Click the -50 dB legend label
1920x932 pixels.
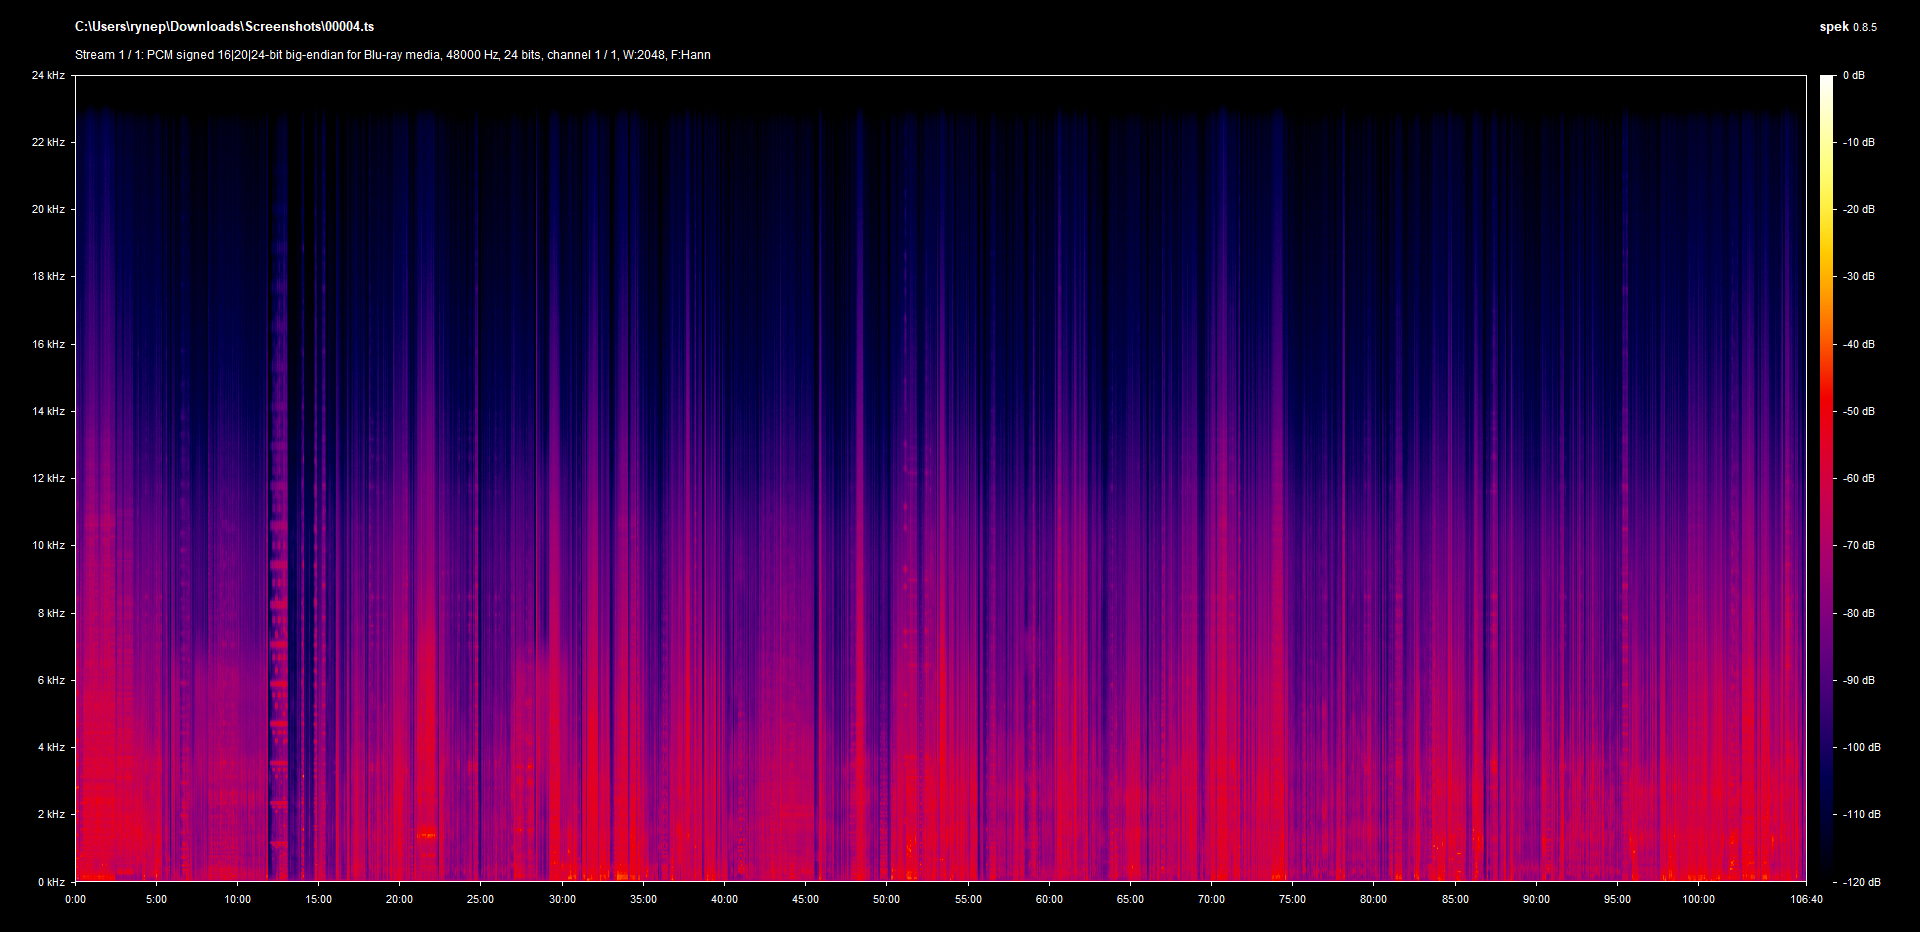coord(1859,411)
